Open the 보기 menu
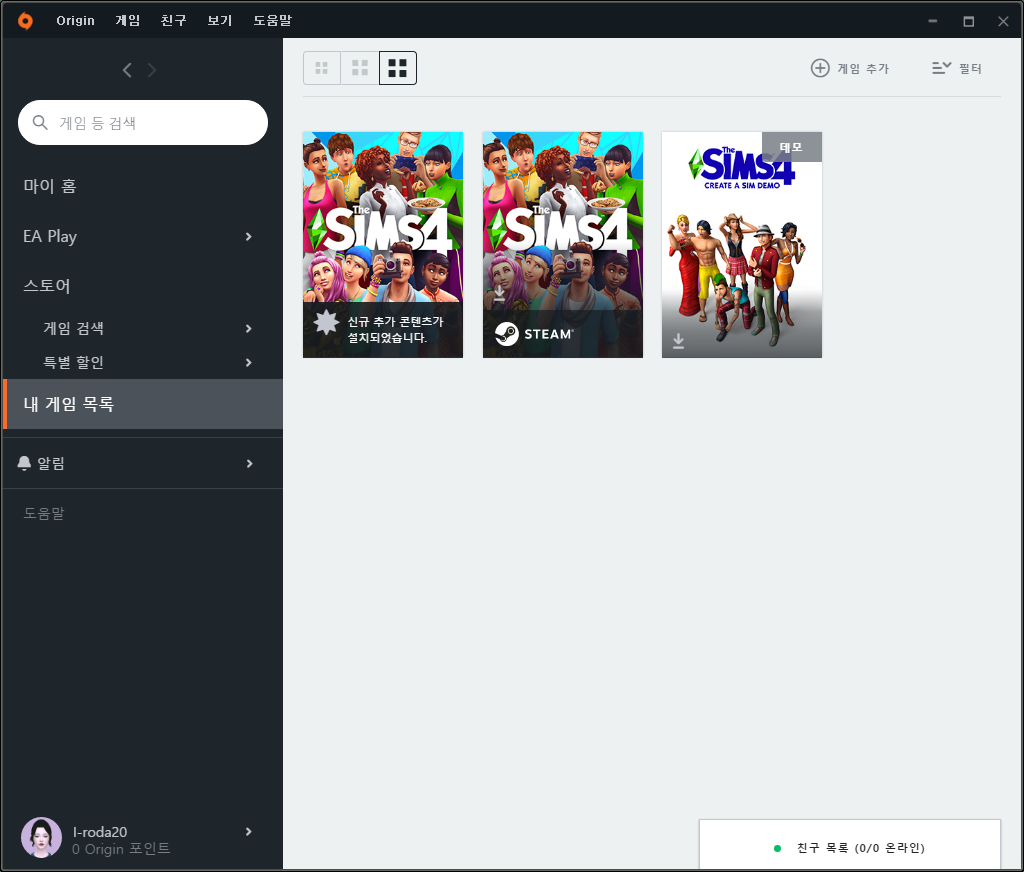1024x872 pixels. point(219,20)
